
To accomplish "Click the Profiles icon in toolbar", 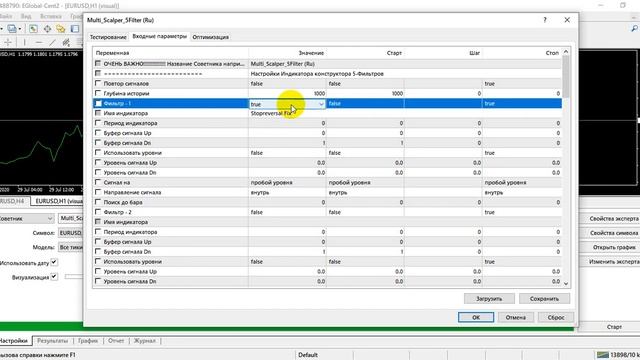I will point(12,29).
